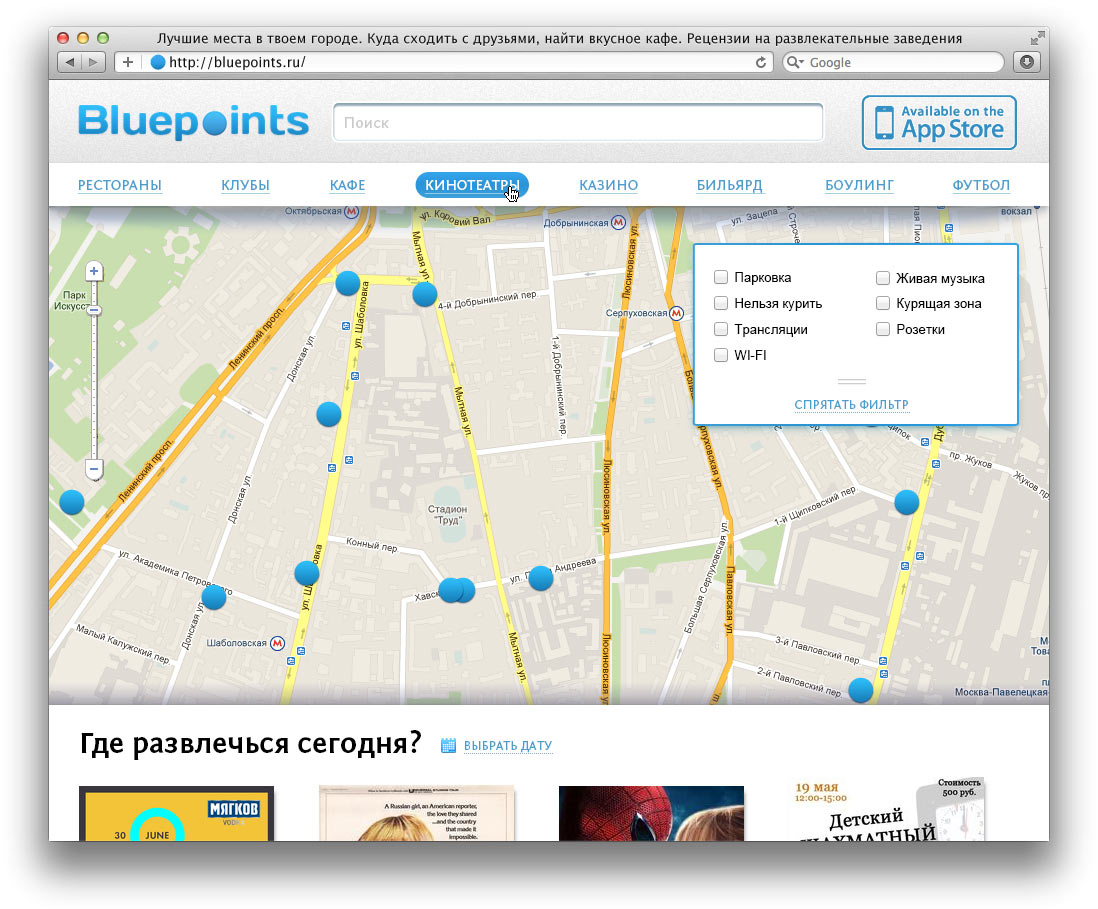Click the Поиск search field
This screenshot has height=909, width=1098.
coord(578,123)
